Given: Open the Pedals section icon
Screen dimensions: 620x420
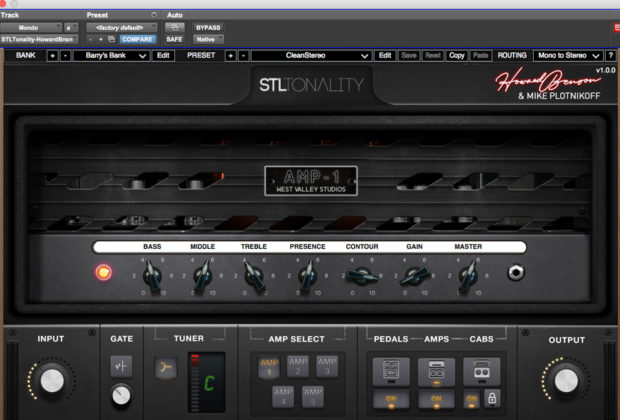Looking at the screenshot, I should coord(391,371).
